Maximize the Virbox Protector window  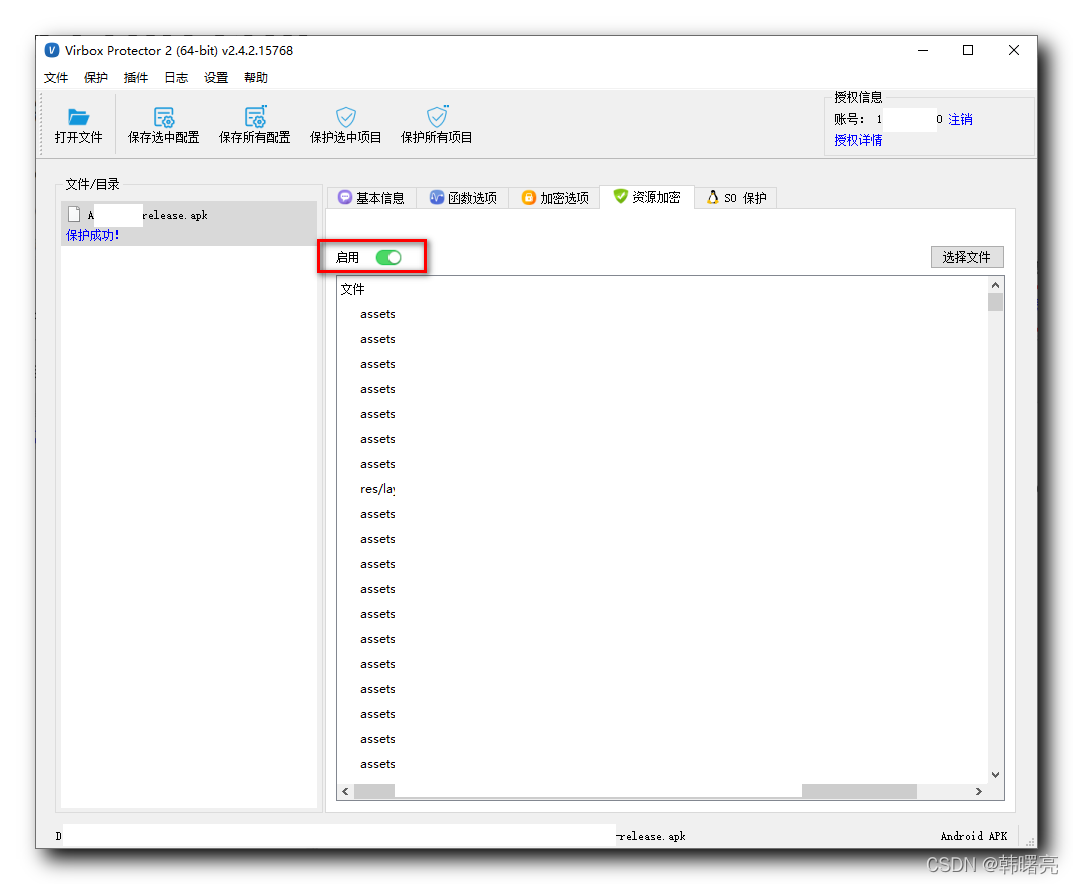click(x=968, y=51)
